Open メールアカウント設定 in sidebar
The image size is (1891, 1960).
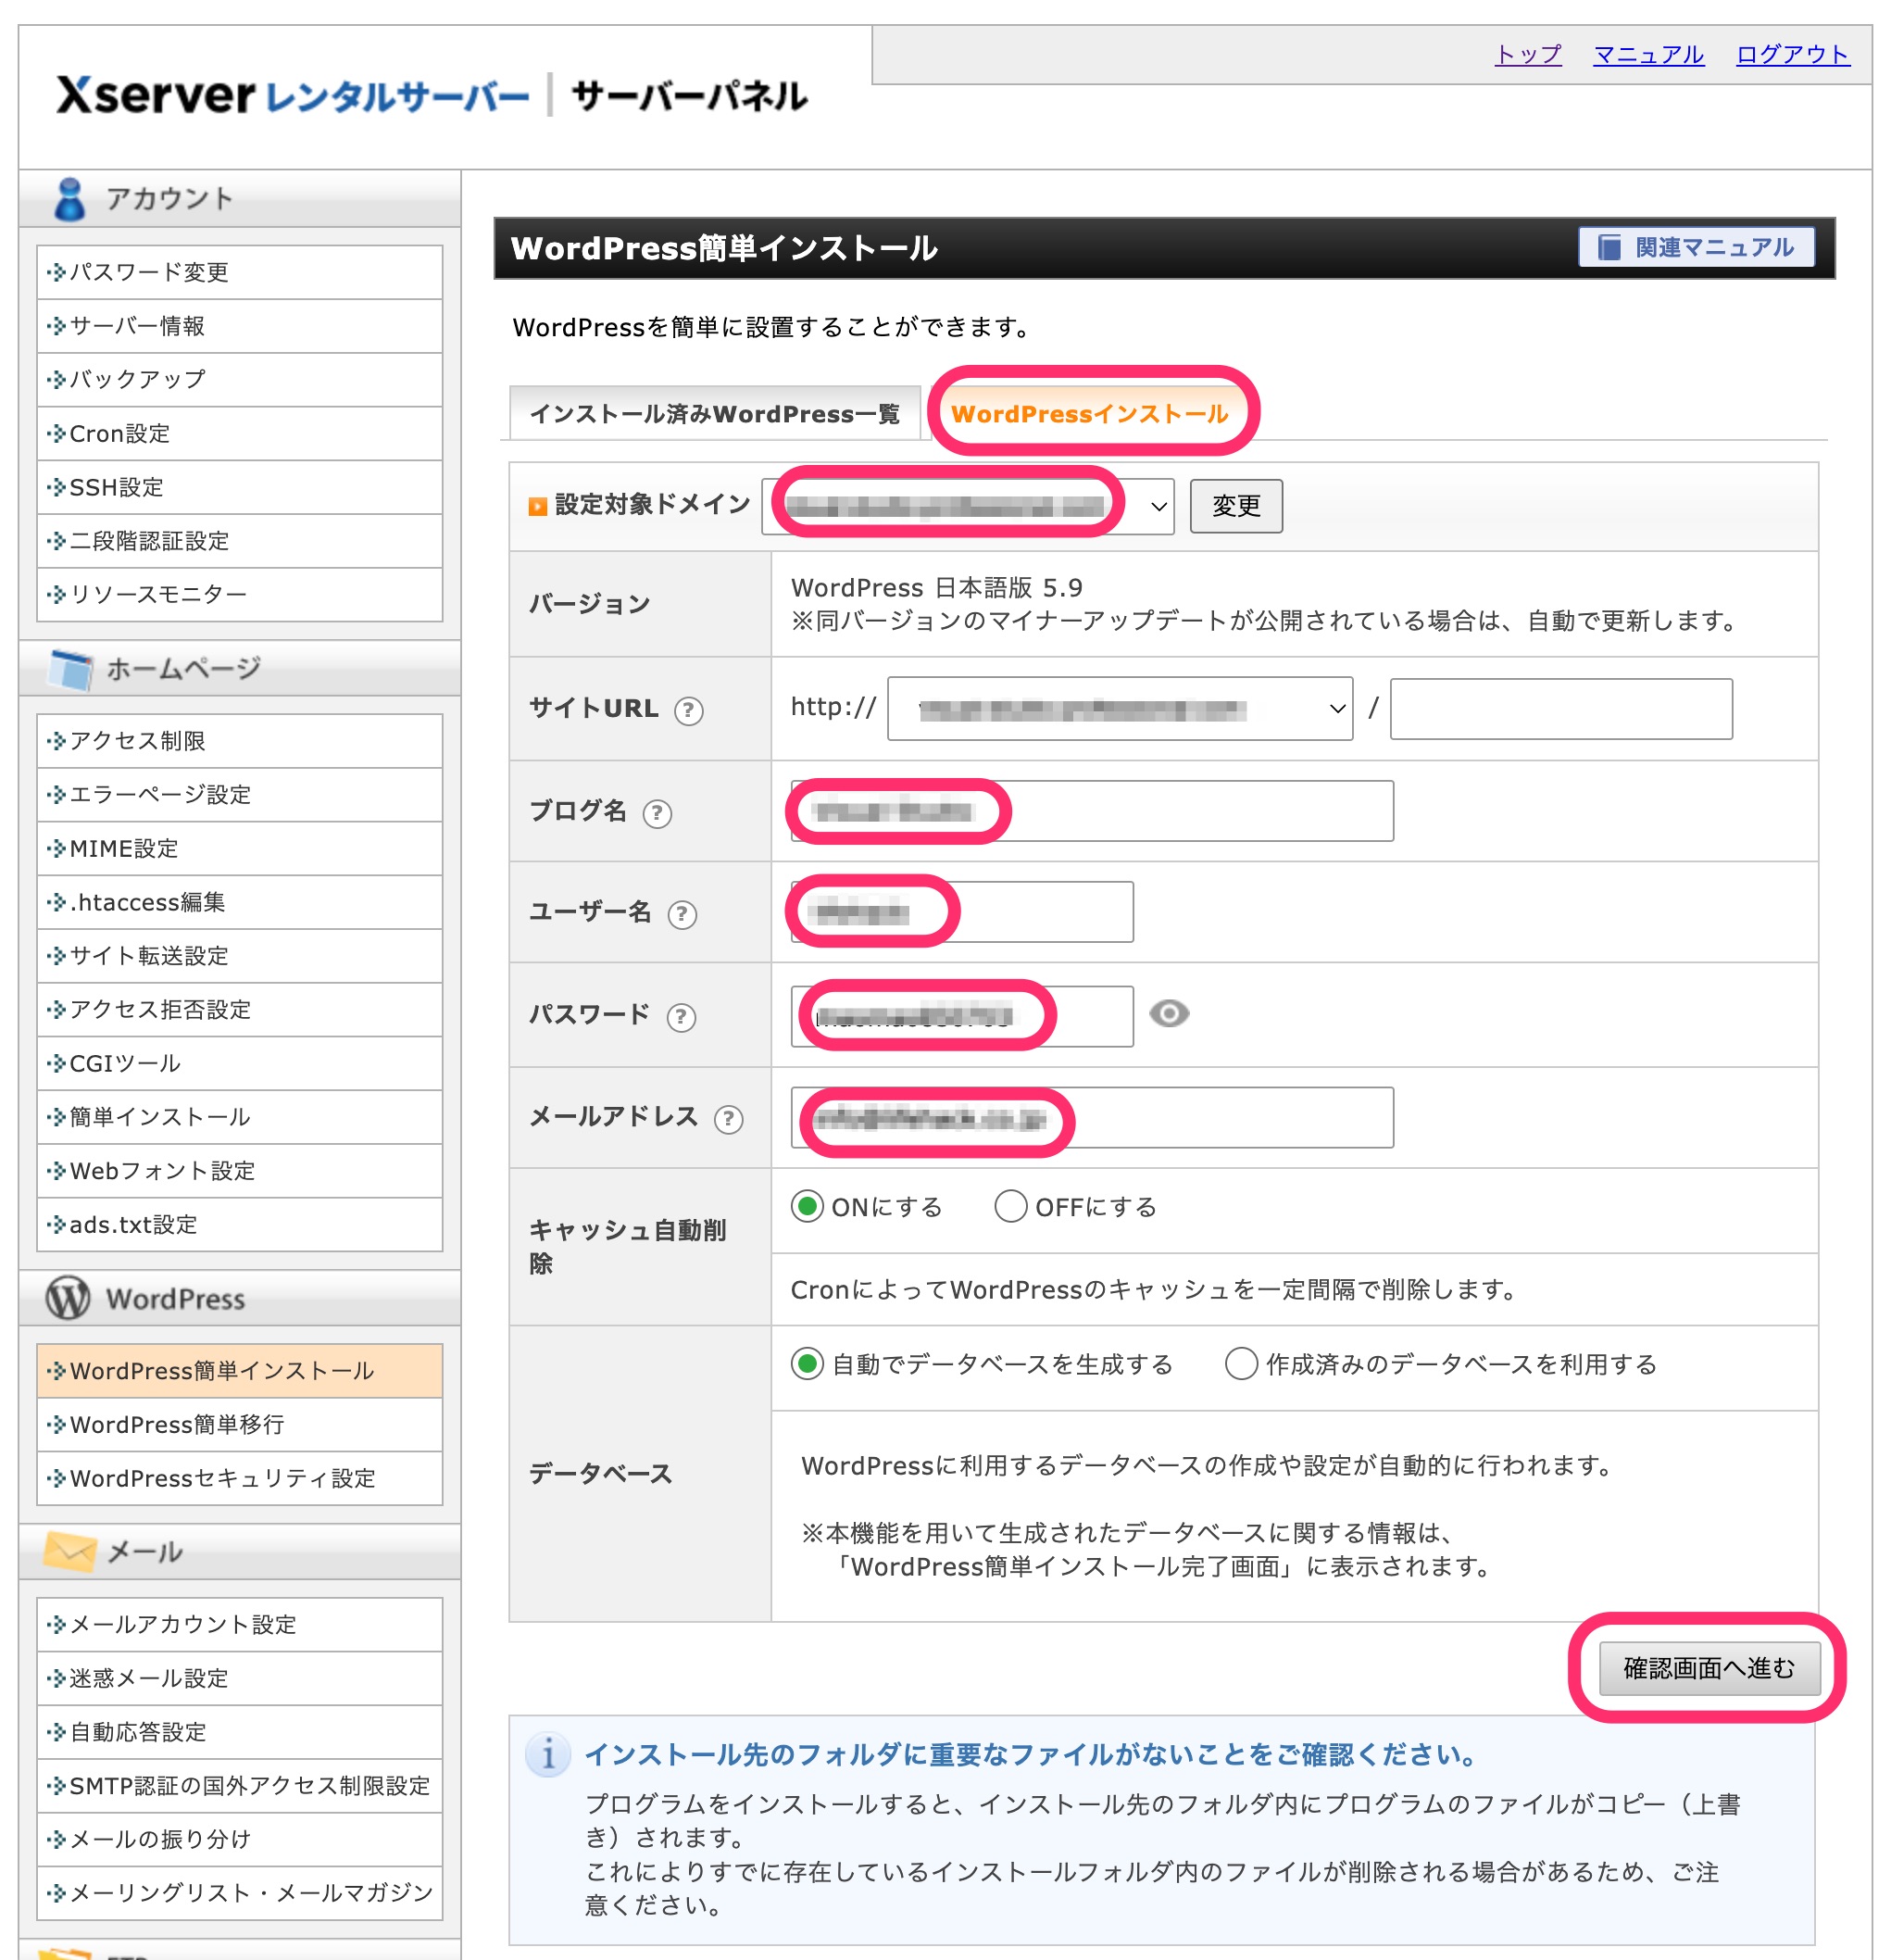tap(240, 1625)
